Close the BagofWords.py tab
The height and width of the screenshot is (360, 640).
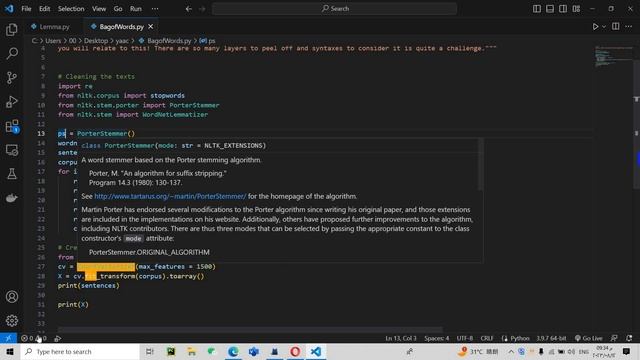(151, 27)
